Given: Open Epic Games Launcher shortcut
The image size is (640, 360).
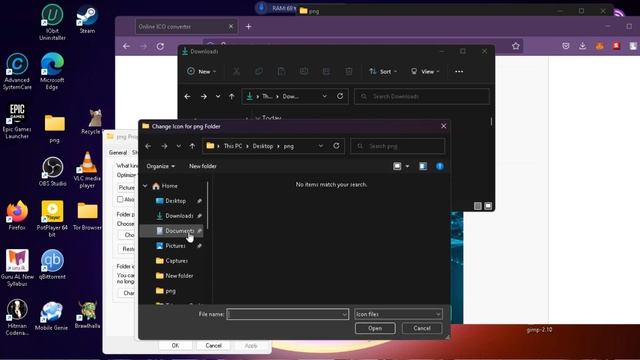Looking at the screenshot, I should tap(17, 121).
